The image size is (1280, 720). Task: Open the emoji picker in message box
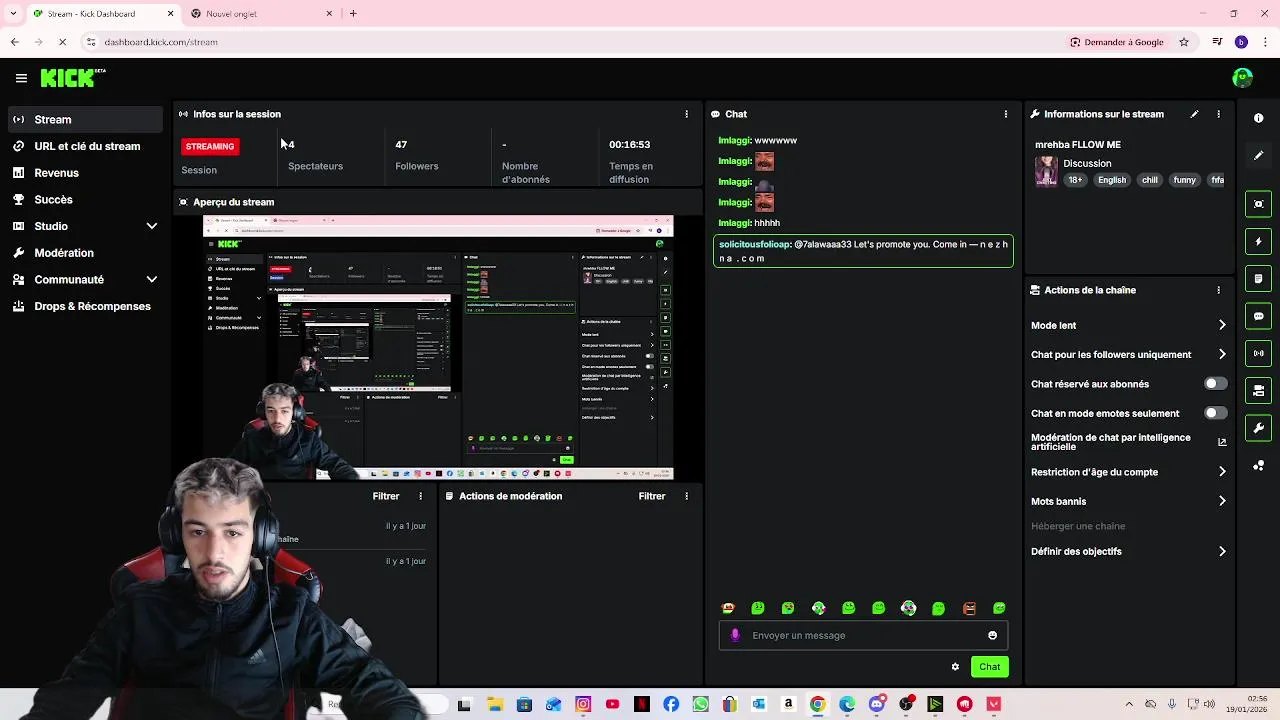coord(992,635)
